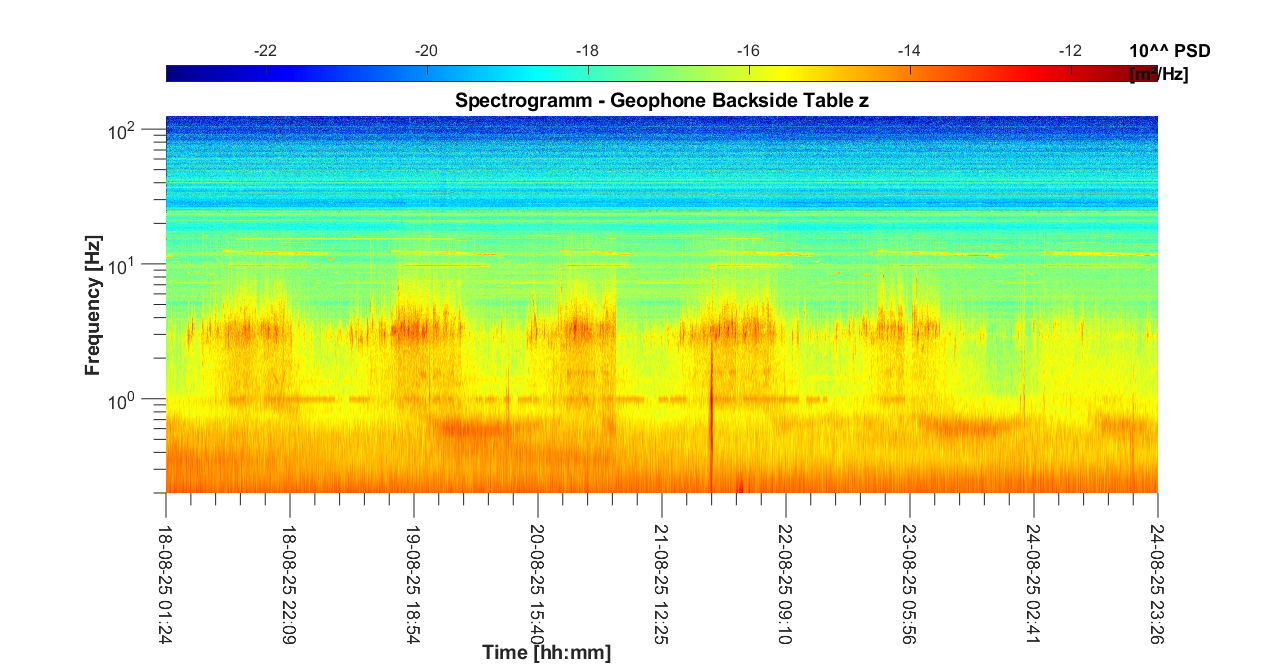Click the -16 colorbar tick label
Image resolution: width=1280 pixels, height=664 pixels.
click(x=748, y=51)
